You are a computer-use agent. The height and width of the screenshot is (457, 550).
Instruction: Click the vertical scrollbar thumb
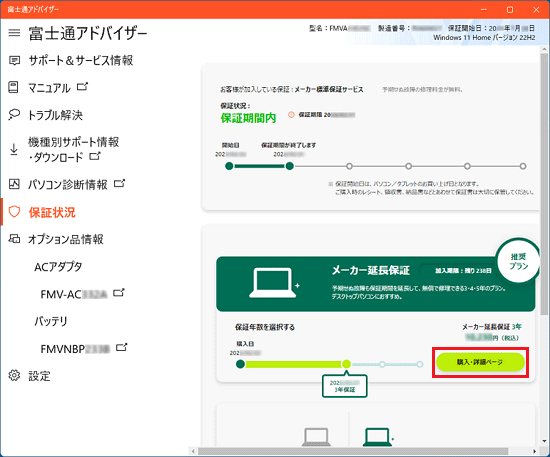544,183
